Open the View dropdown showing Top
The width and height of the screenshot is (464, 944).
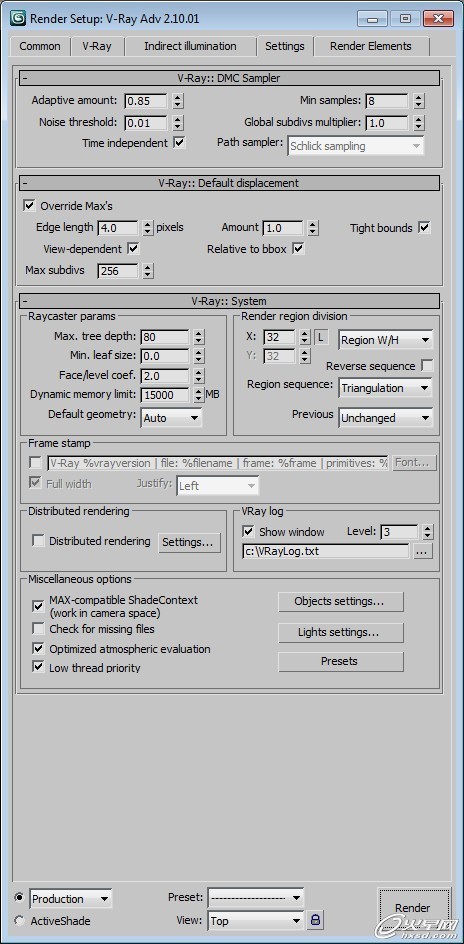pyautogui.click(x=256, y=920)
